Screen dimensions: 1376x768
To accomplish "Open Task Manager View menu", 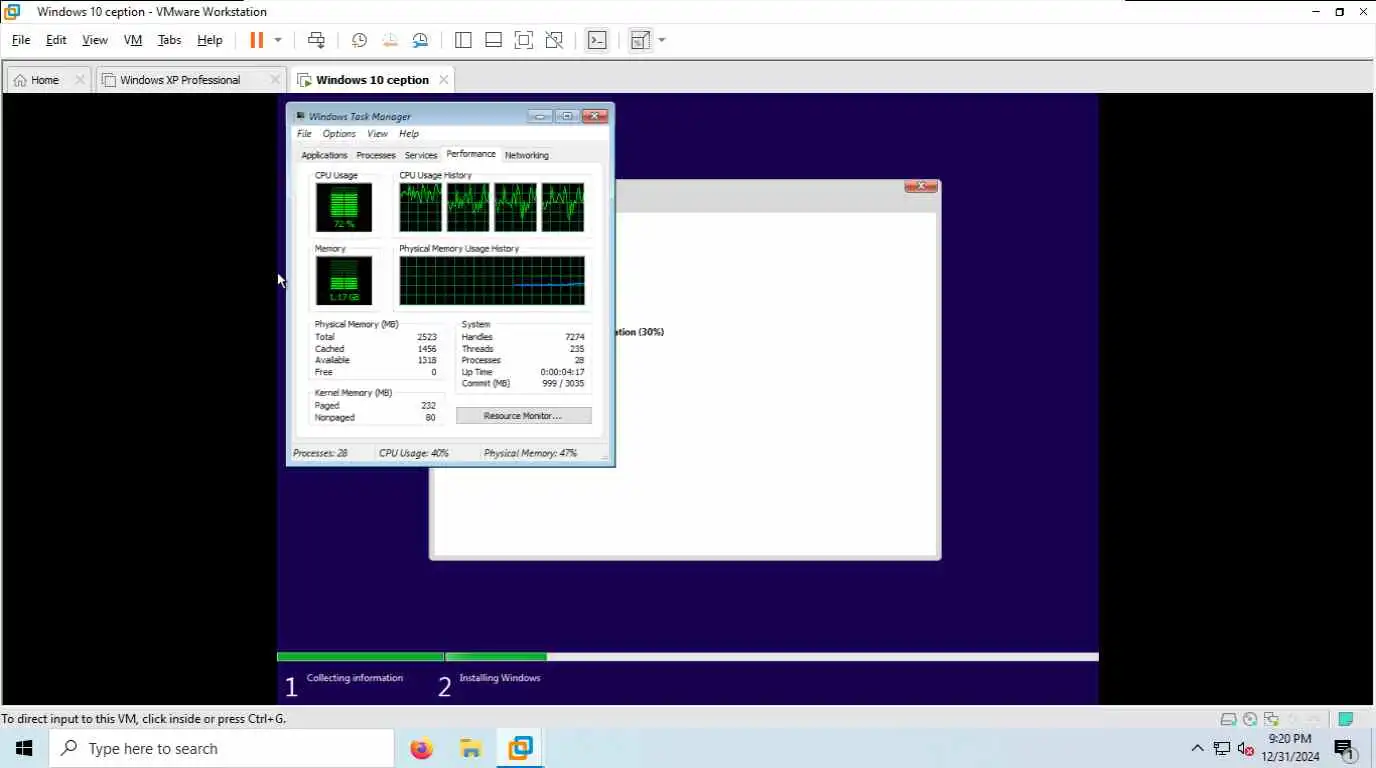I will 377,134.
